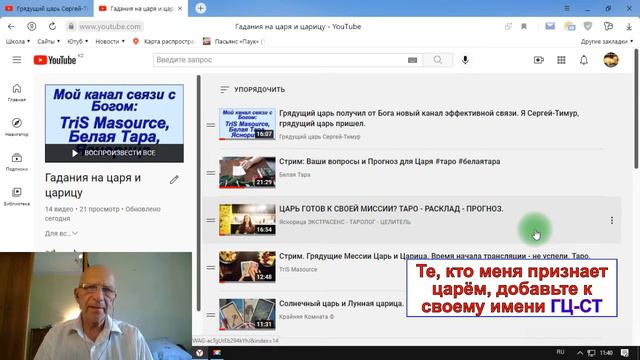The width and height of the screenshot is (640, 360).
Task: Grab the drag handle of Солнечный царь row
Action: click(211, 315)
